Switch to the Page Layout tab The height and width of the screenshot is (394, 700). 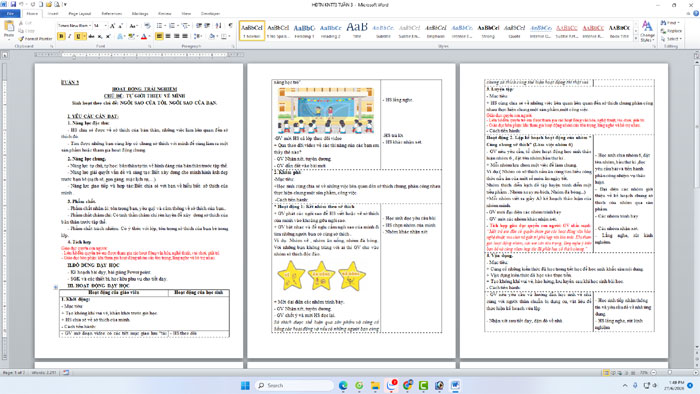pyautogui.click(x=79, y=14)
